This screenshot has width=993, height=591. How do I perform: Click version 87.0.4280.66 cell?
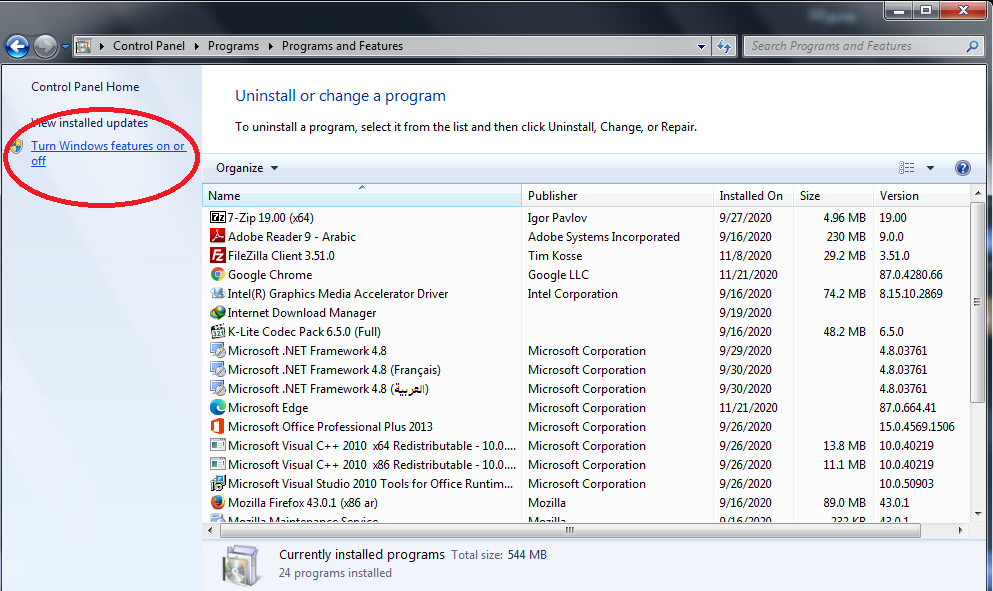click(x=911, y=274)
